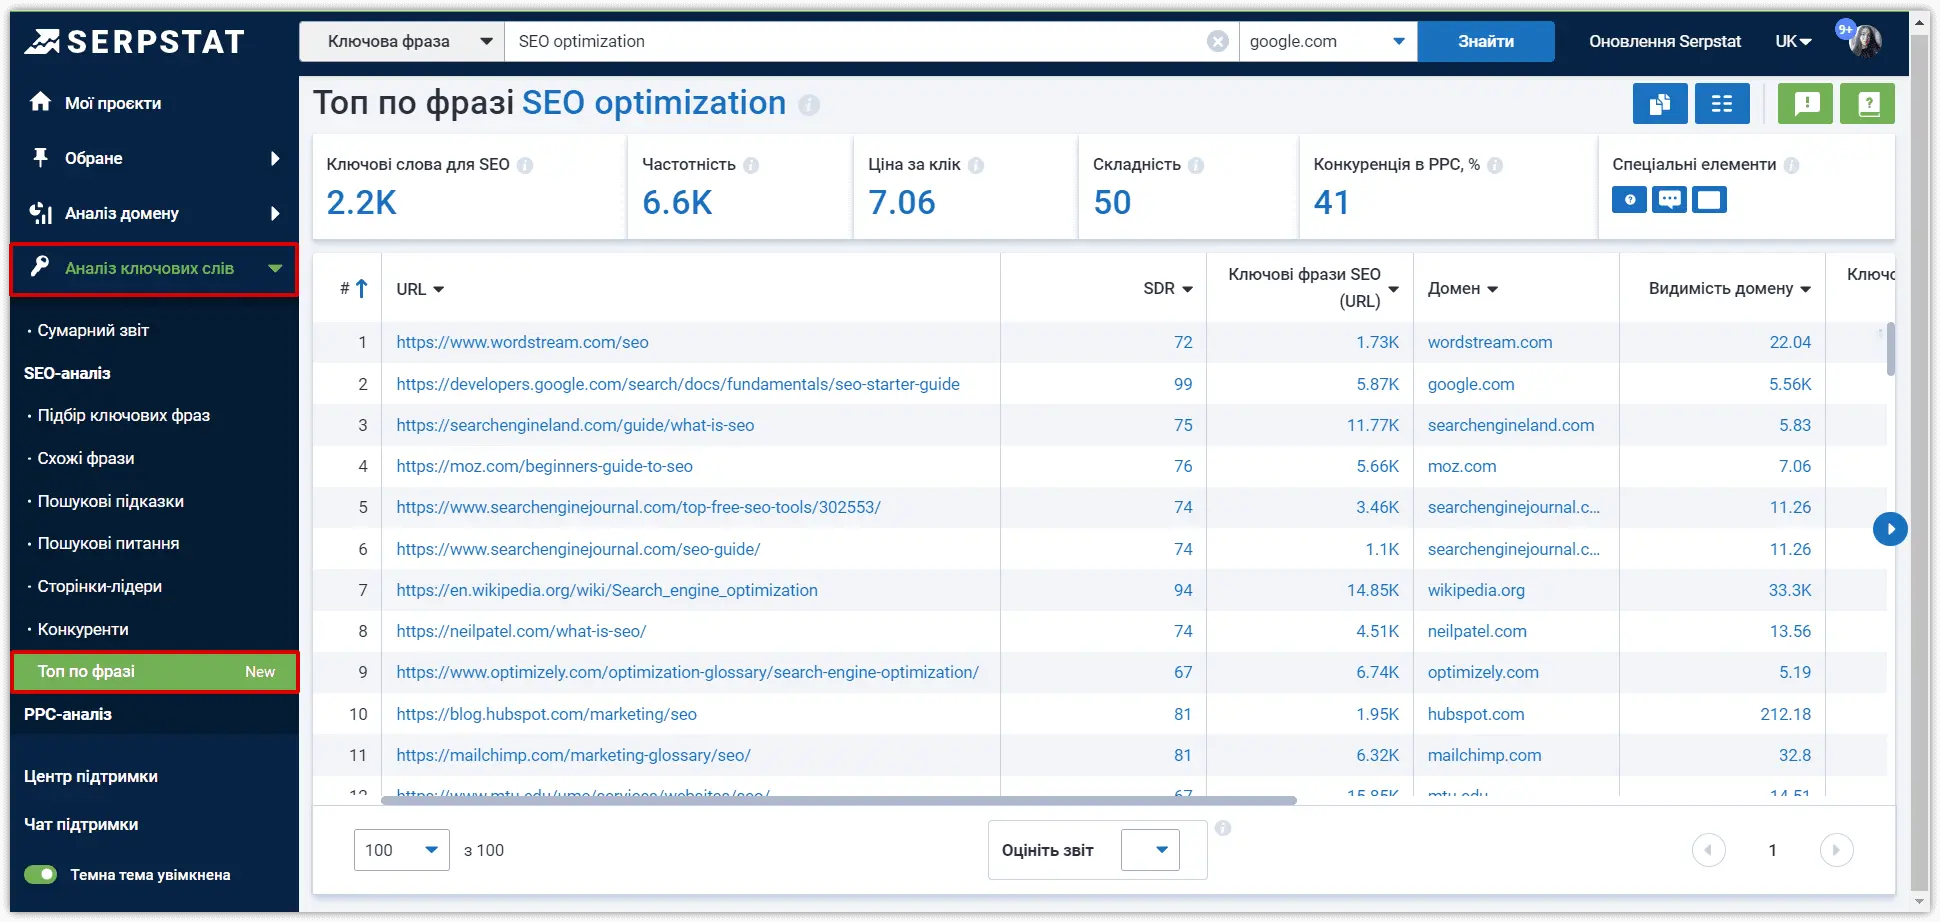The height and width of the screenshot is (922, 1940).
Task: Click the blue scroll-right arrow circle
Action: (1890, 528)
